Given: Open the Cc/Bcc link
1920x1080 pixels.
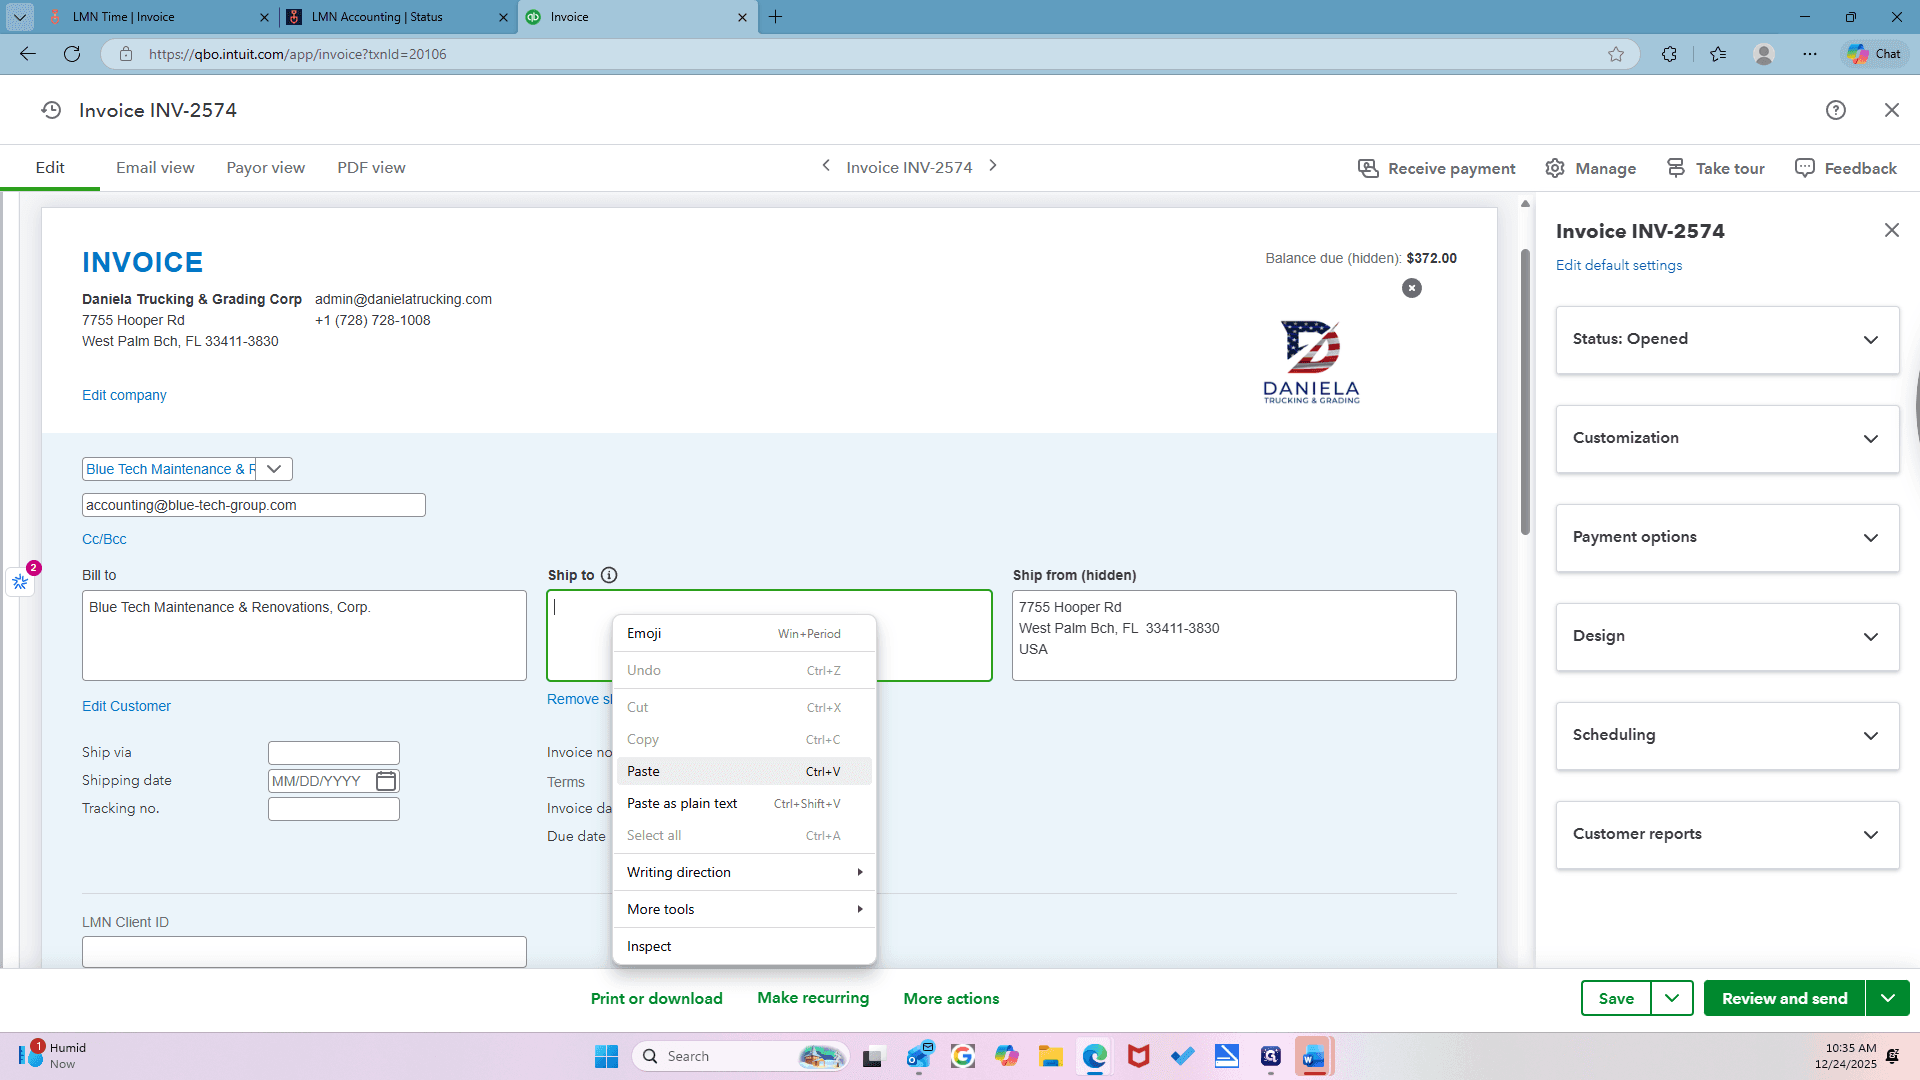Looking at the screenshot, I should tap(104, 539).
